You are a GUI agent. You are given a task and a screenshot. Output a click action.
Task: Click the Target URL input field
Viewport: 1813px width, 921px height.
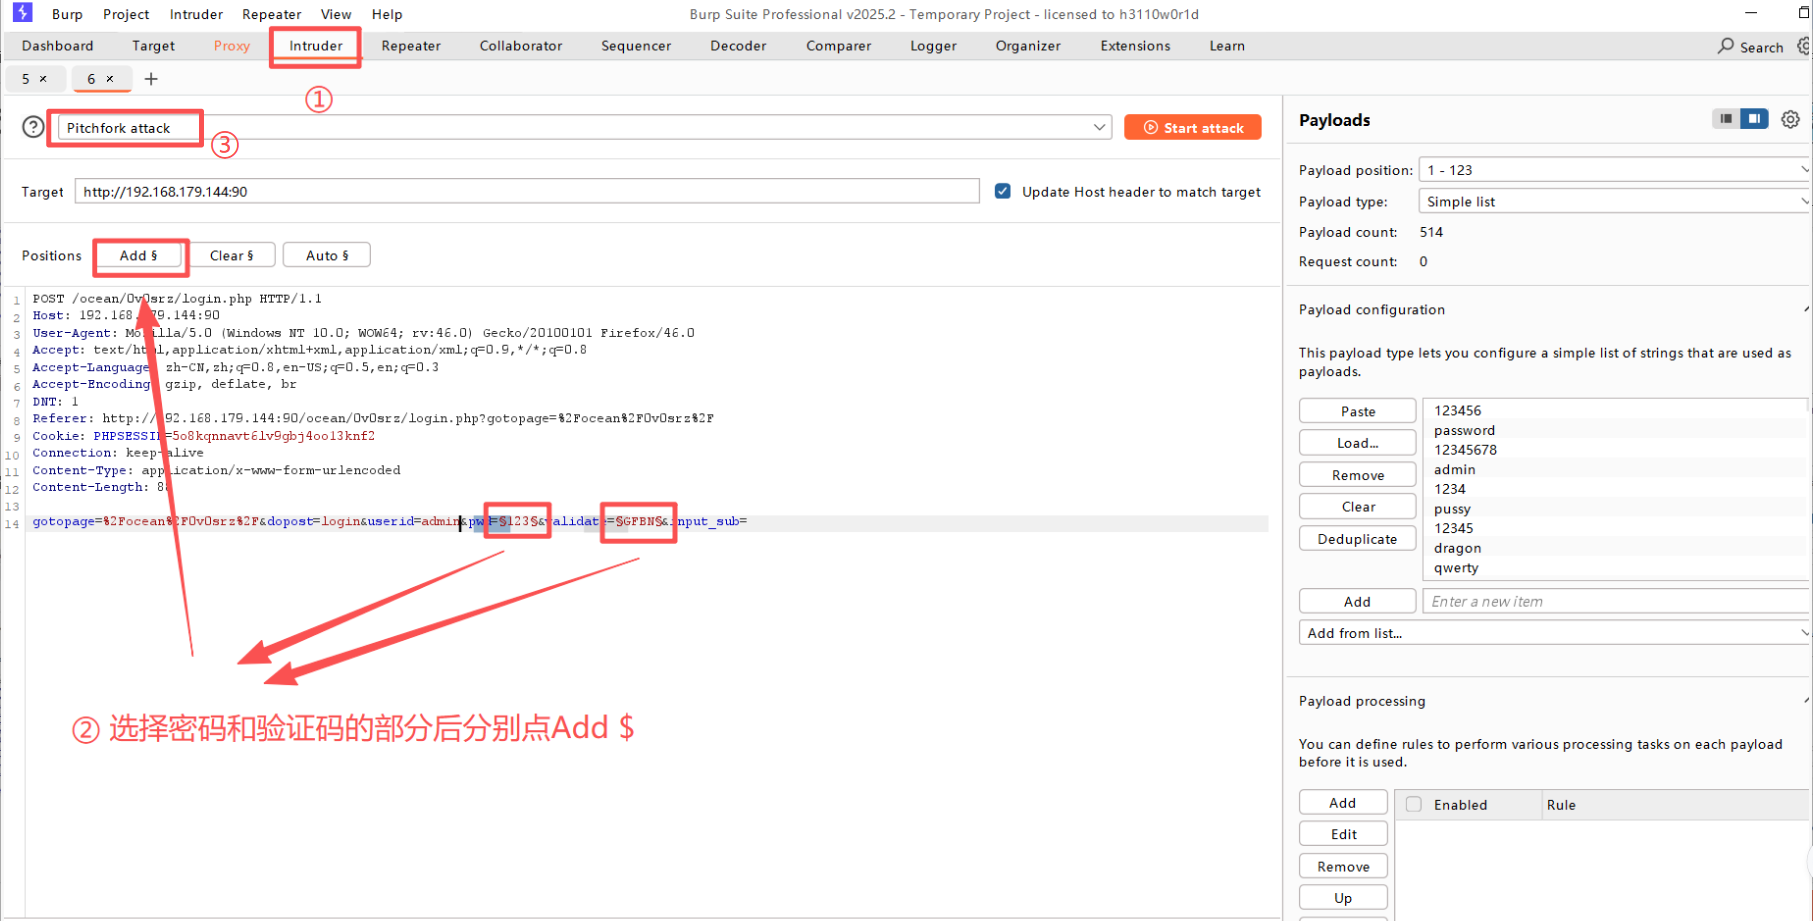[x=527, y=191]
